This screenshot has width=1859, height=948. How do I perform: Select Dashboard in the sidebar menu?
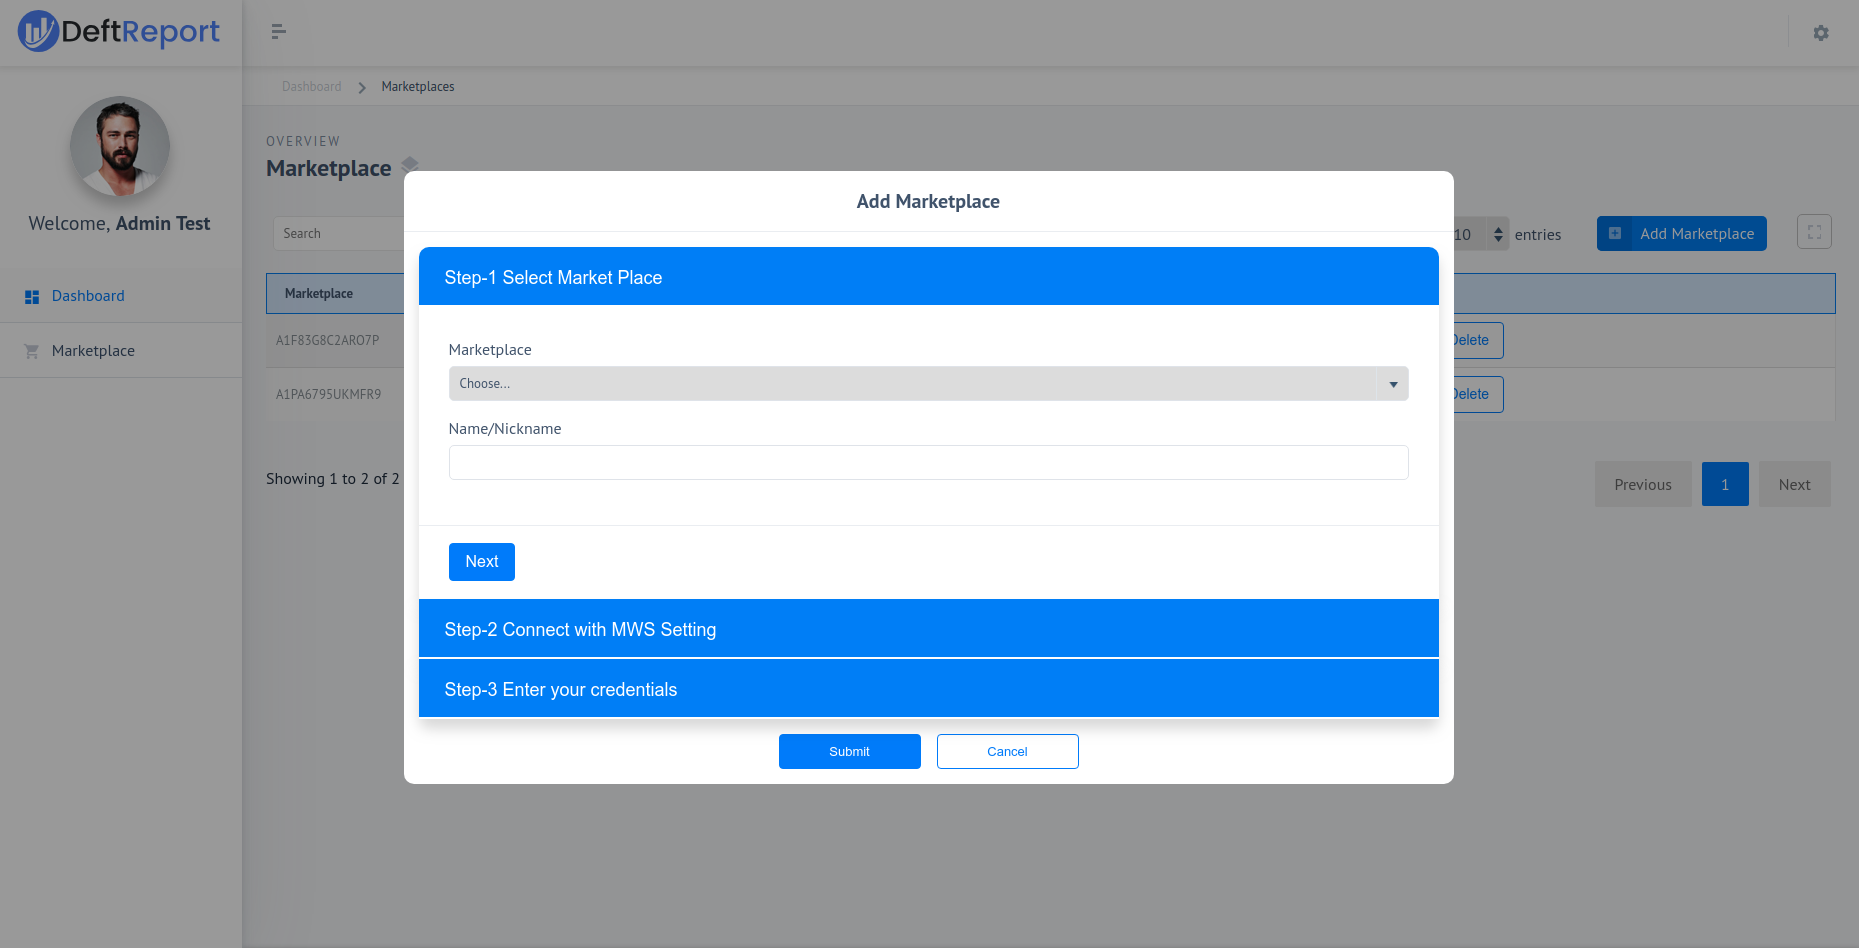click(x=87, y=295)
